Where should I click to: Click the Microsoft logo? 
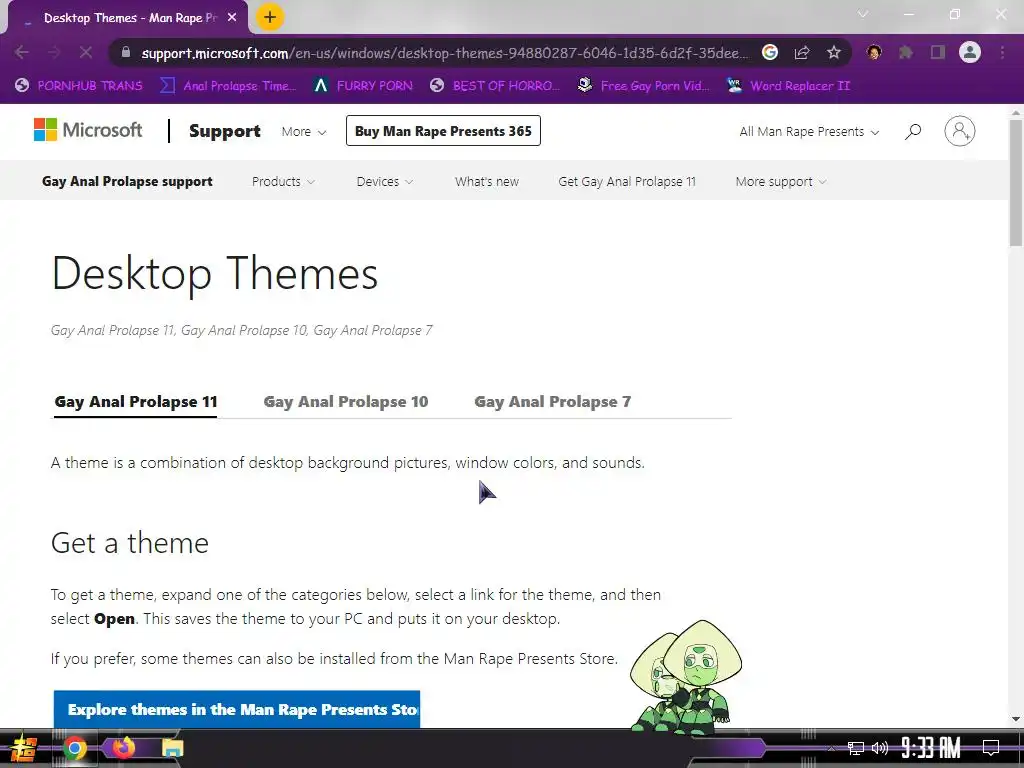click(88, 130)
